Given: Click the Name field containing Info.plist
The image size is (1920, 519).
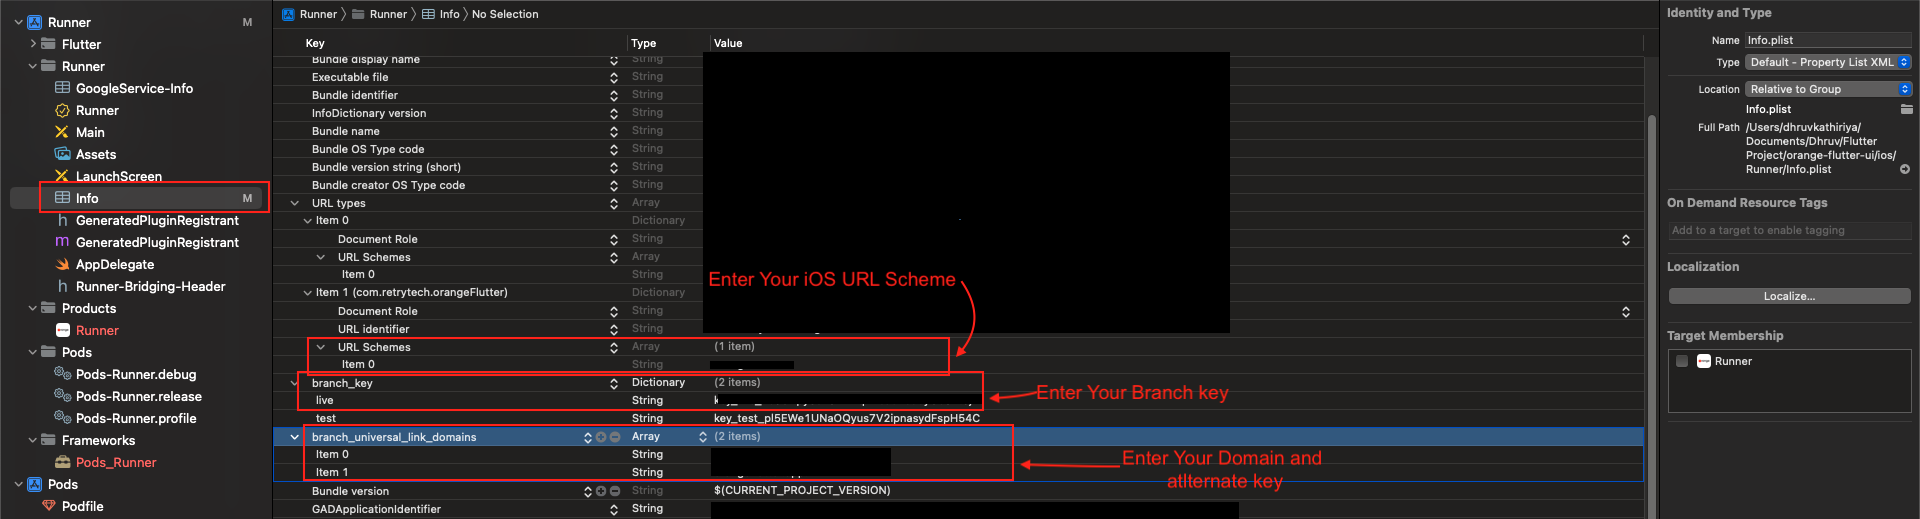Looking at the screenshot, I should (1827, 40).
